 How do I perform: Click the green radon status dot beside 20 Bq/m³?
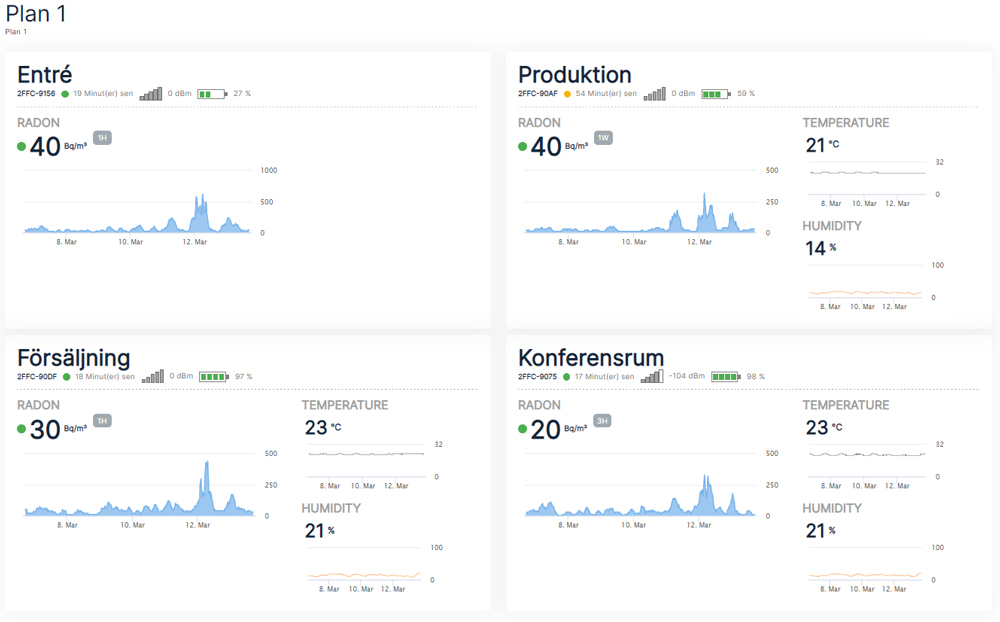coord(522,429)
